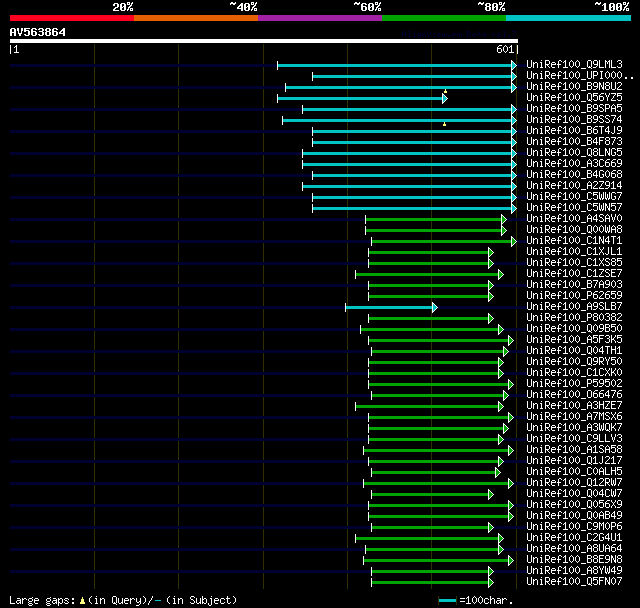Click the =100char. scale legend

(476, 600)
